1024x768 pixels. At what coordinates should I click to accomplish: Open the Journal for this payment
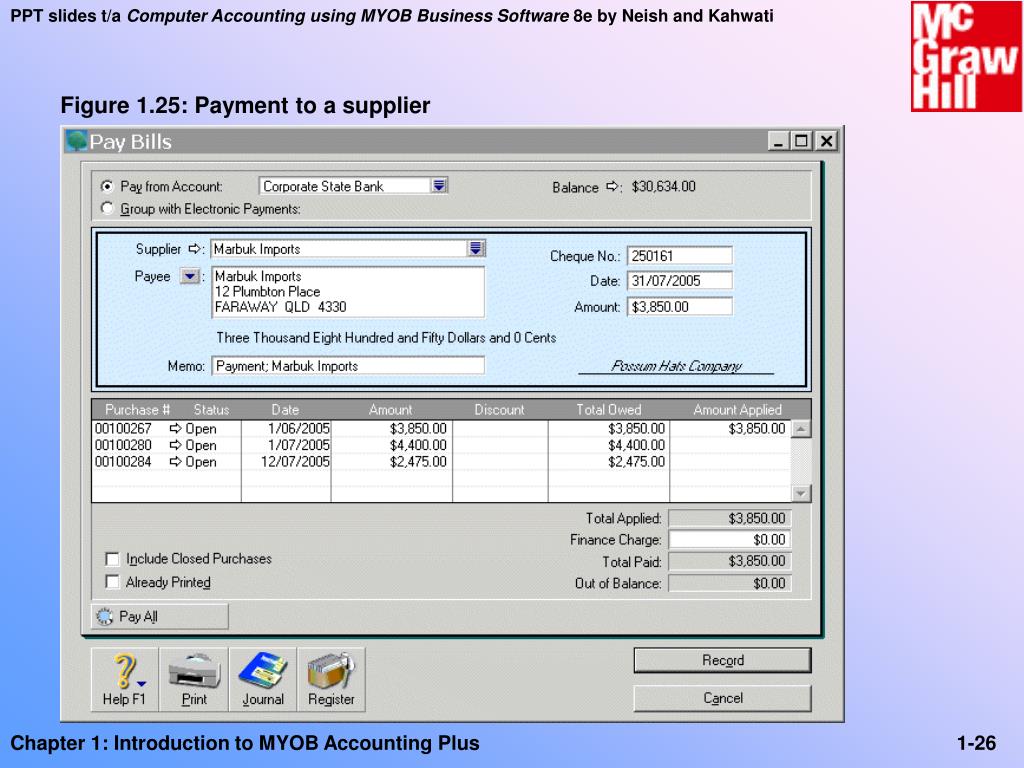[x=263, y=679]
